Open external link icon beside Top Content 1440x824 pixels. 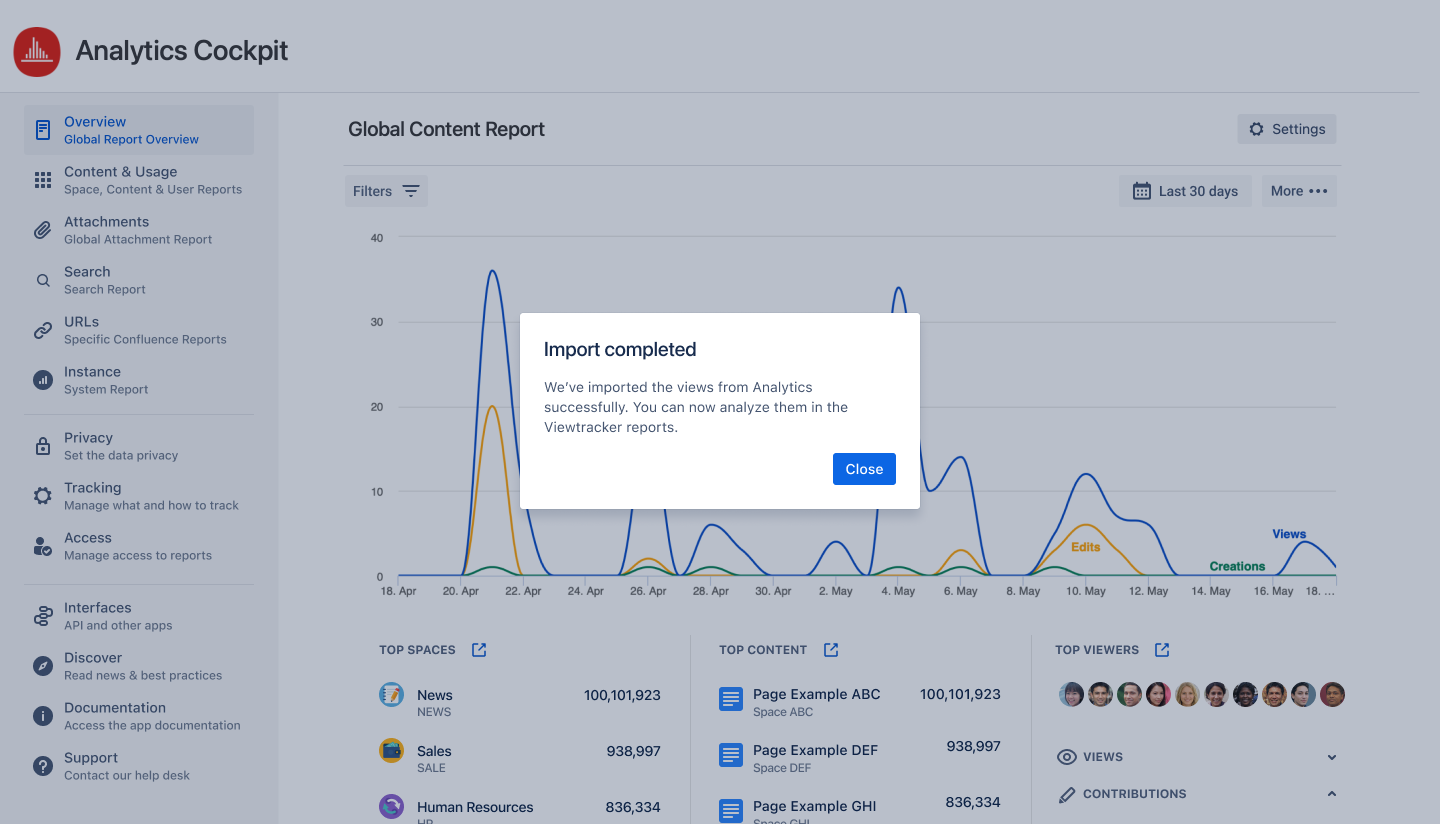tap(831, 650)
